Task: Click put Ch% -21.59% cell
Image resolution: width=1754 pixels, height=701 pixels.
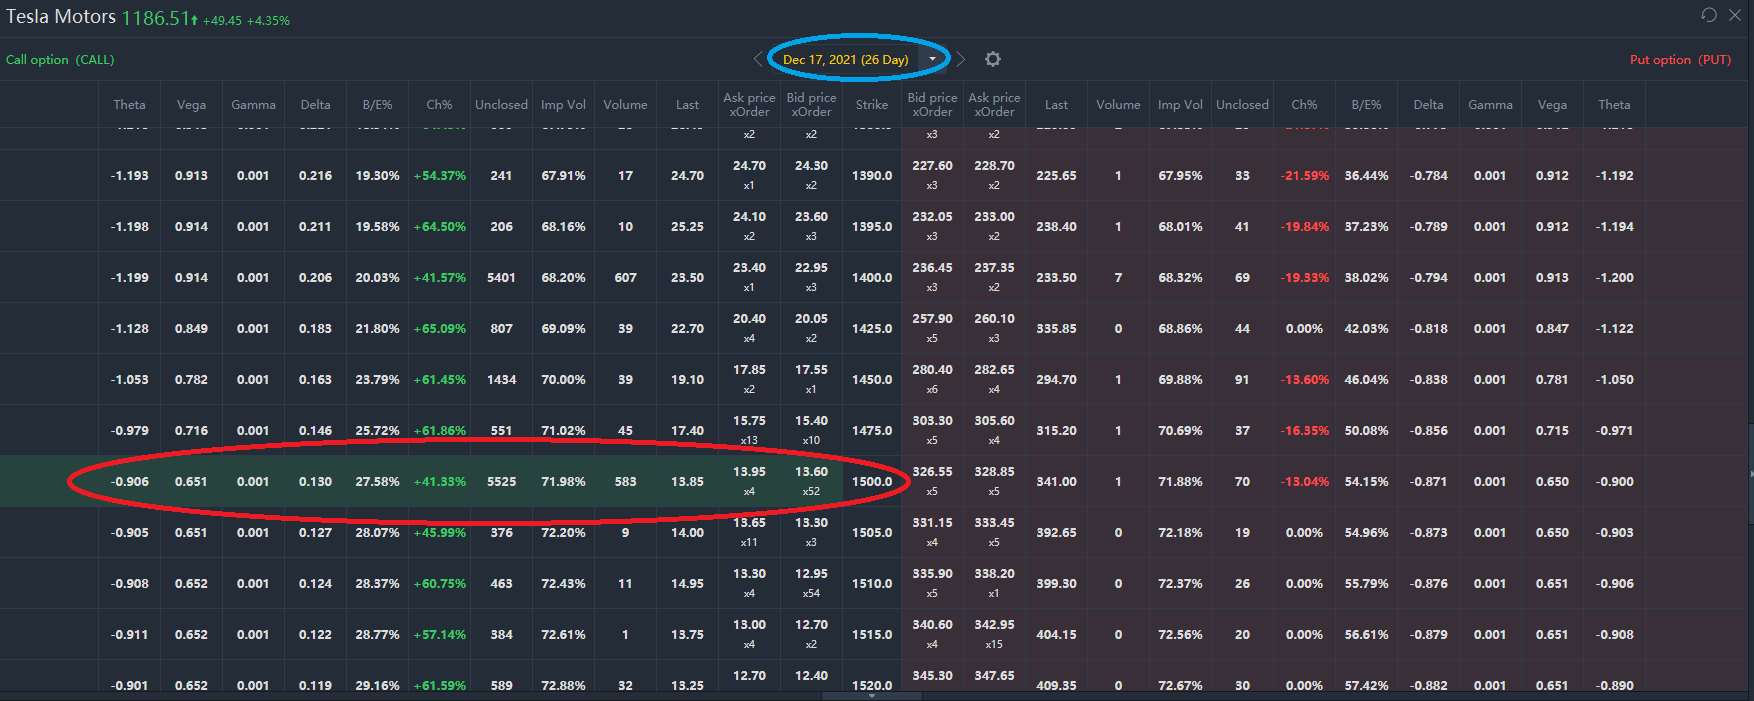Action: point(1304,176)
